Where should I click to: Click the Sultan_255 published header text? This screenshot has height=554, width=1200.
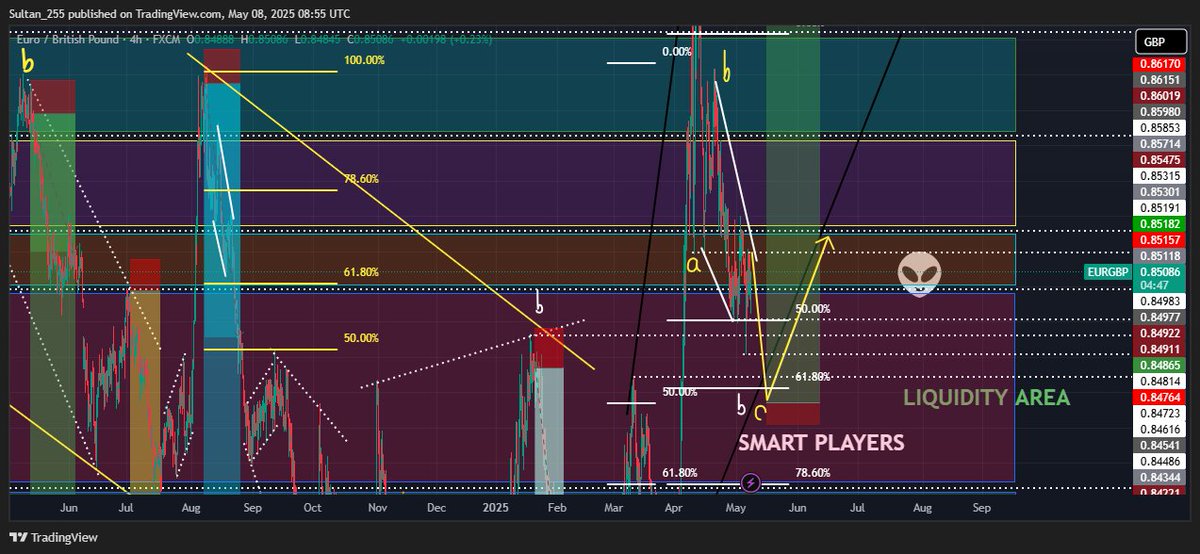pos(180,14)
